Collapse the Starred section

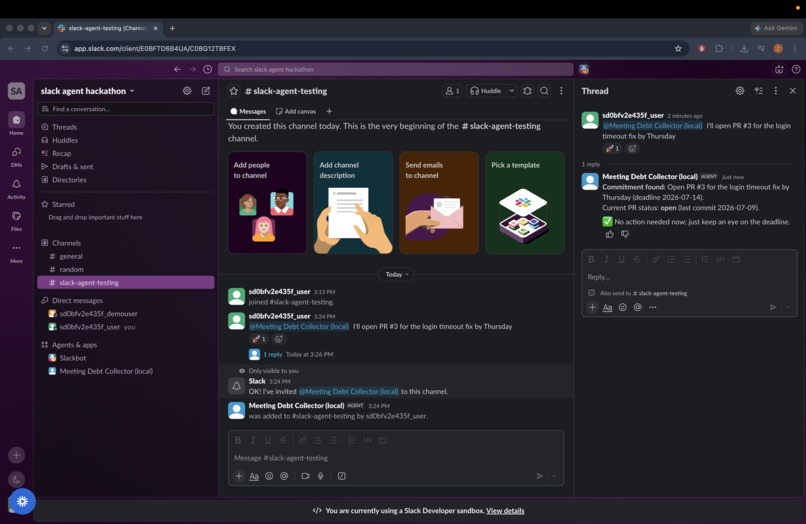point(63,204)
